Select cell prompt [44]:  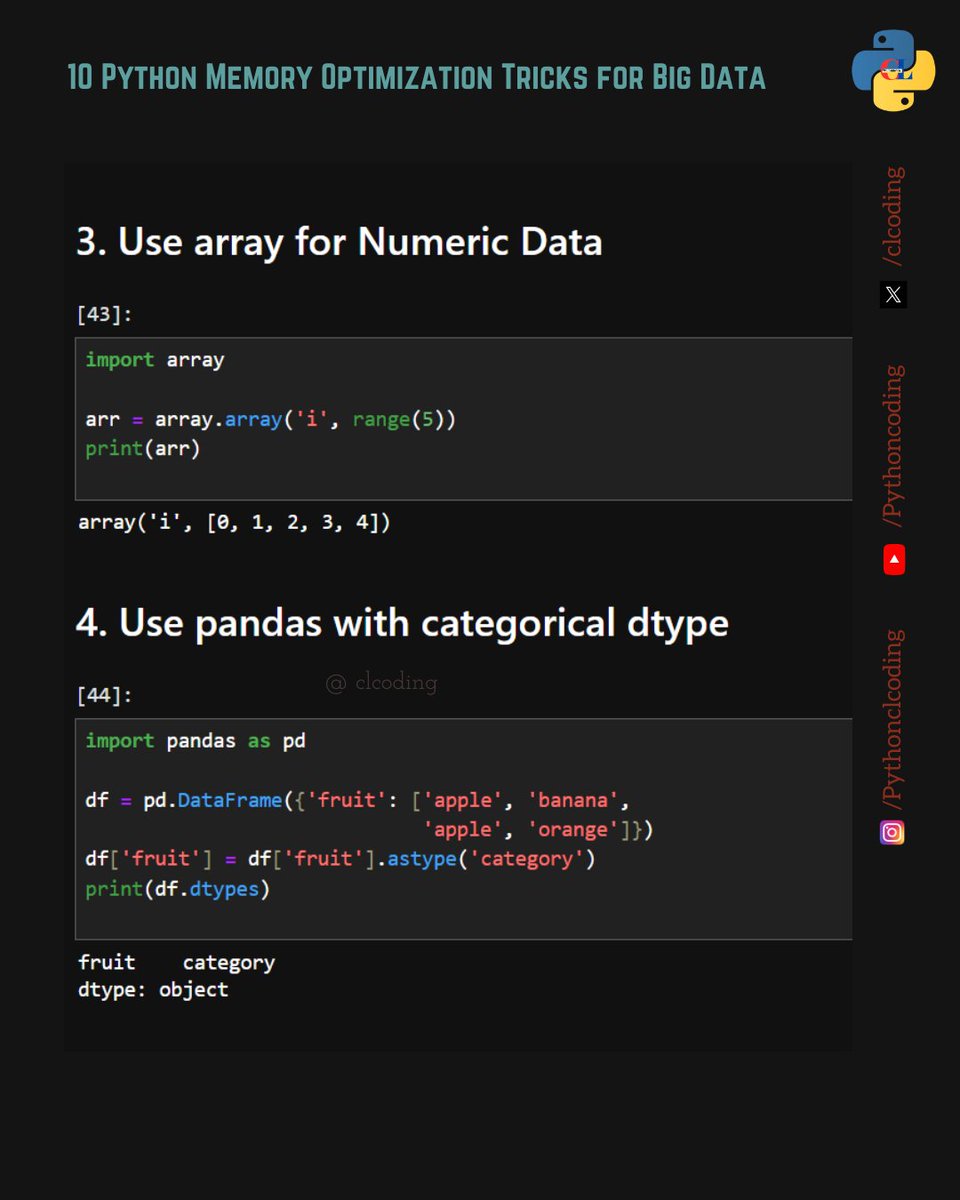point(104,695)
